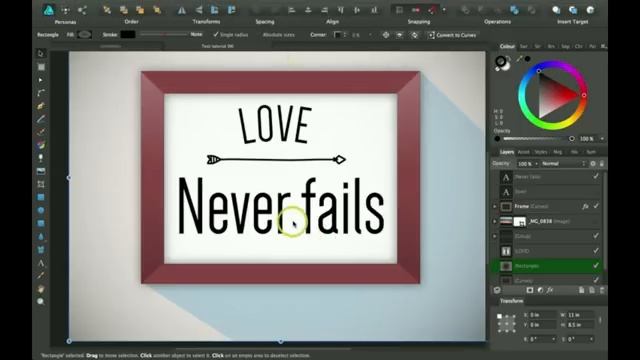
Task: Adjust the colour Opacity slider
Action: [538, 139]
